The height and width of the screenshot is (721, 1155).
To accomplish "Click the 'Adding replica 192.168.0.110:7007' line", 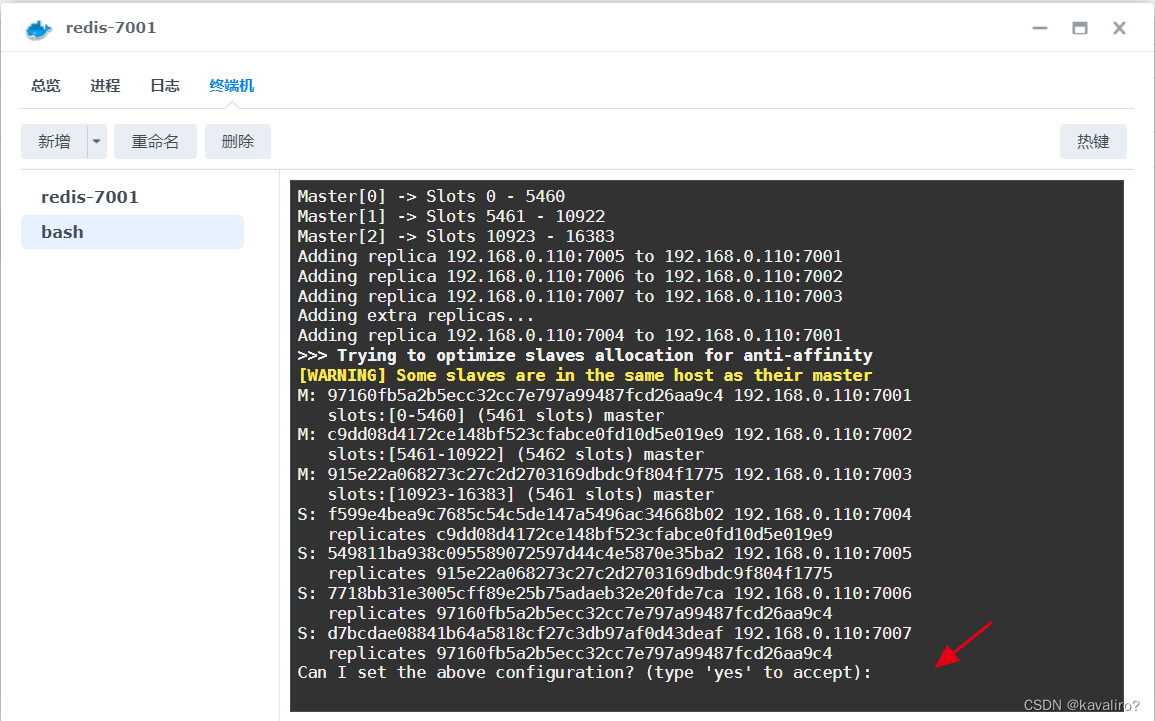I will point(569,296).
